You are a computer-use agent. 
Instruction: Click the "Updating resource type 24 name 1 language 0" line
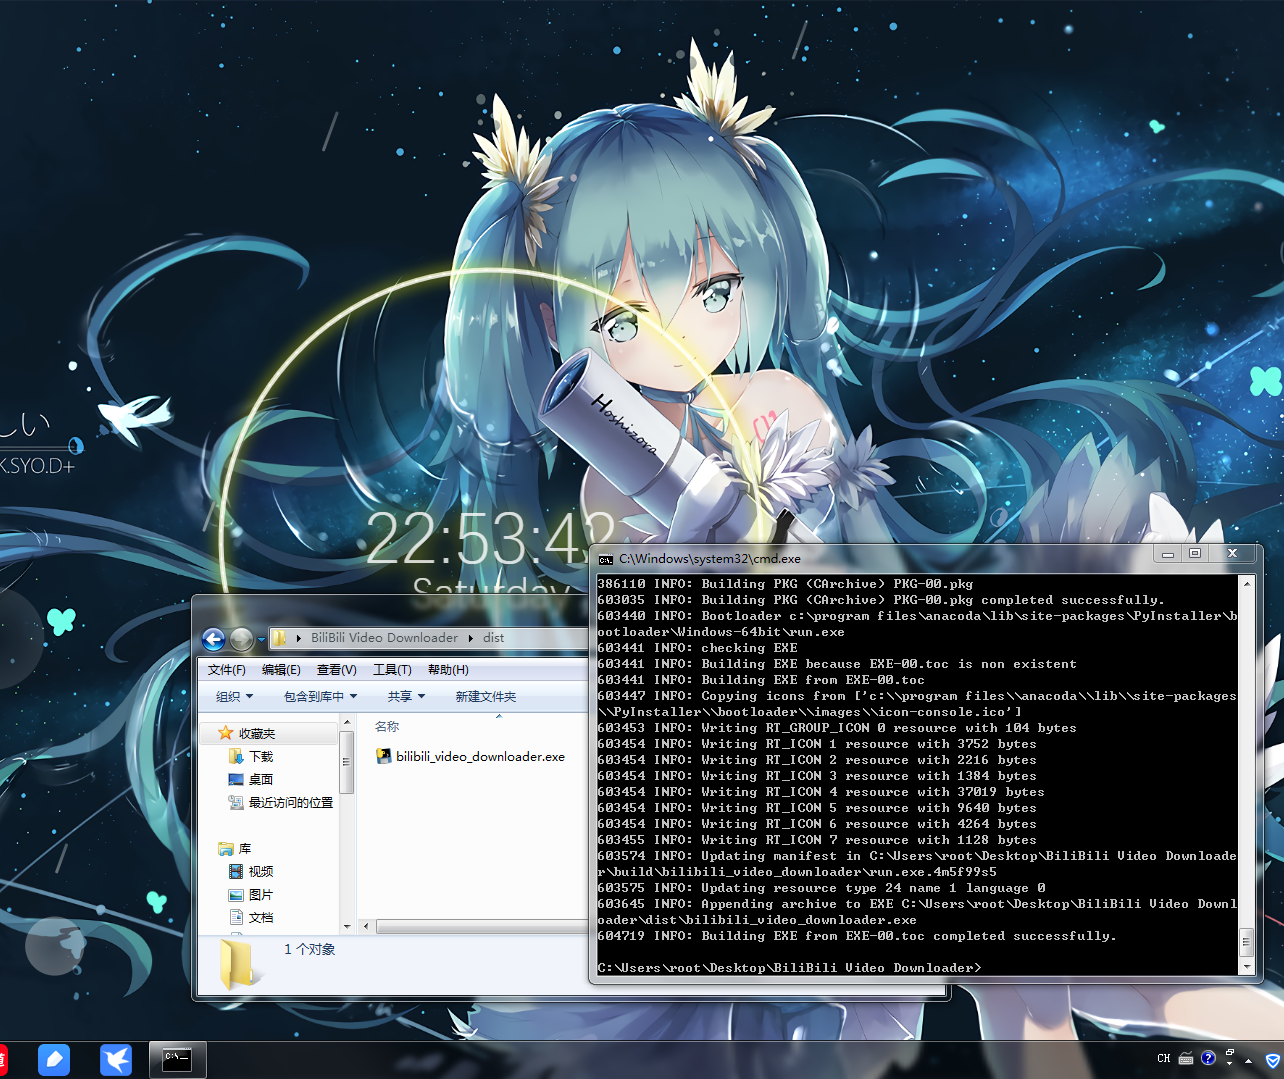[x=821, y=888]
